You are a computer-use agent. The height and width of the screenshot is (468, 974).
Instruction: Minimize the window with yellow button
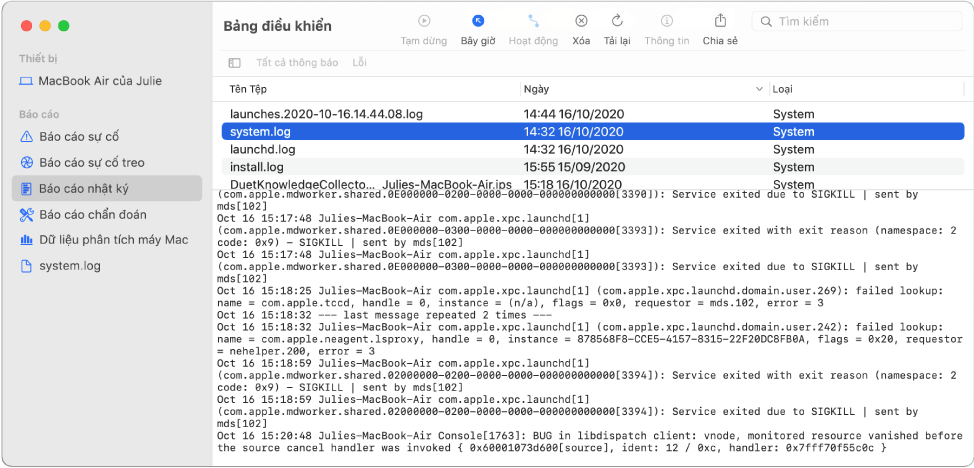click(x=45, y=25)
